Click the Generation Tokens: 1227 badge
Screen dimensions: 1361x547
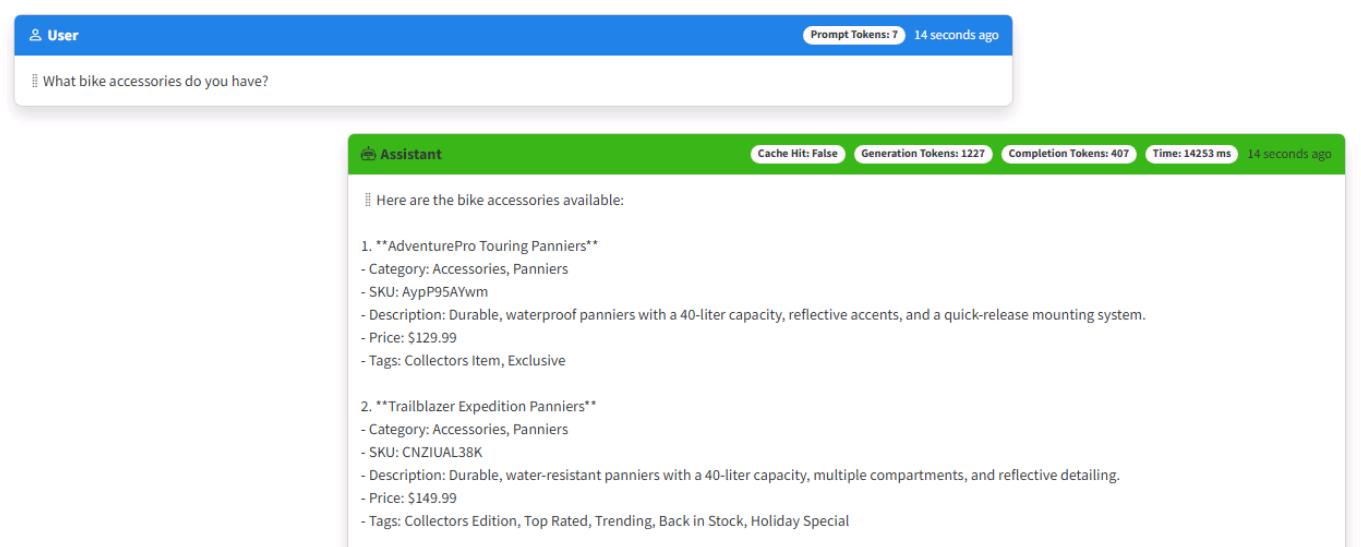(924, 154)
